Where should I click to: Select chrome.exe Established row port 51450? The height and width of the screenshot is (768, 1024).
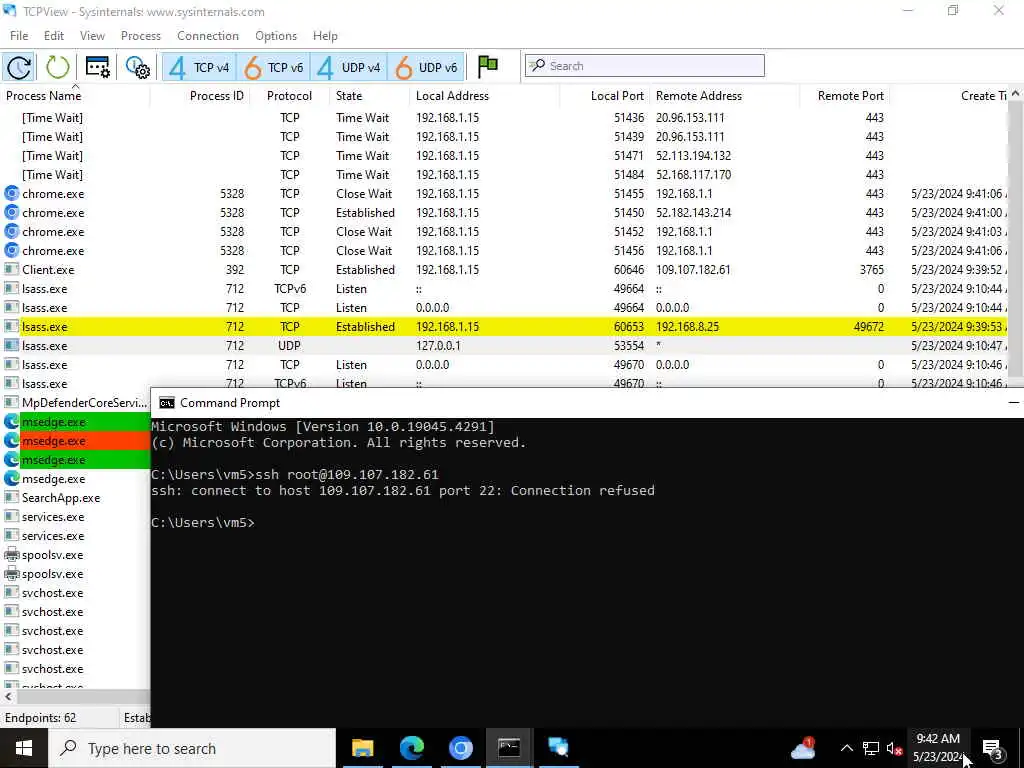tap(504, 213)
